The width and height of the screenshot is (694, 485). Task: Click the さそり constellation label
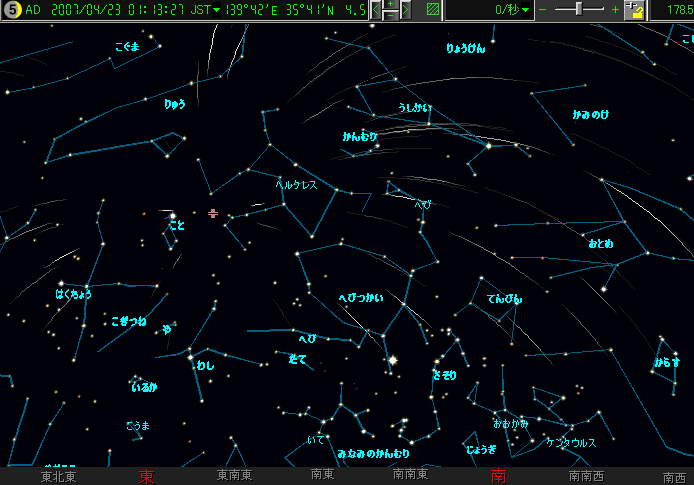coord(443,373)
